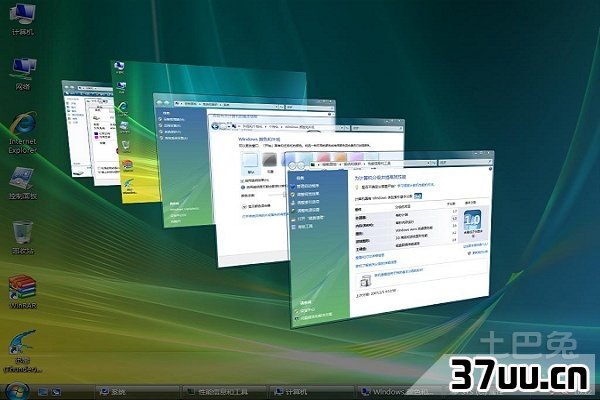The width and height of the screenshot is (600, 400).
Task: Open the 计算机 desktop icon
Action: point(23,18)
